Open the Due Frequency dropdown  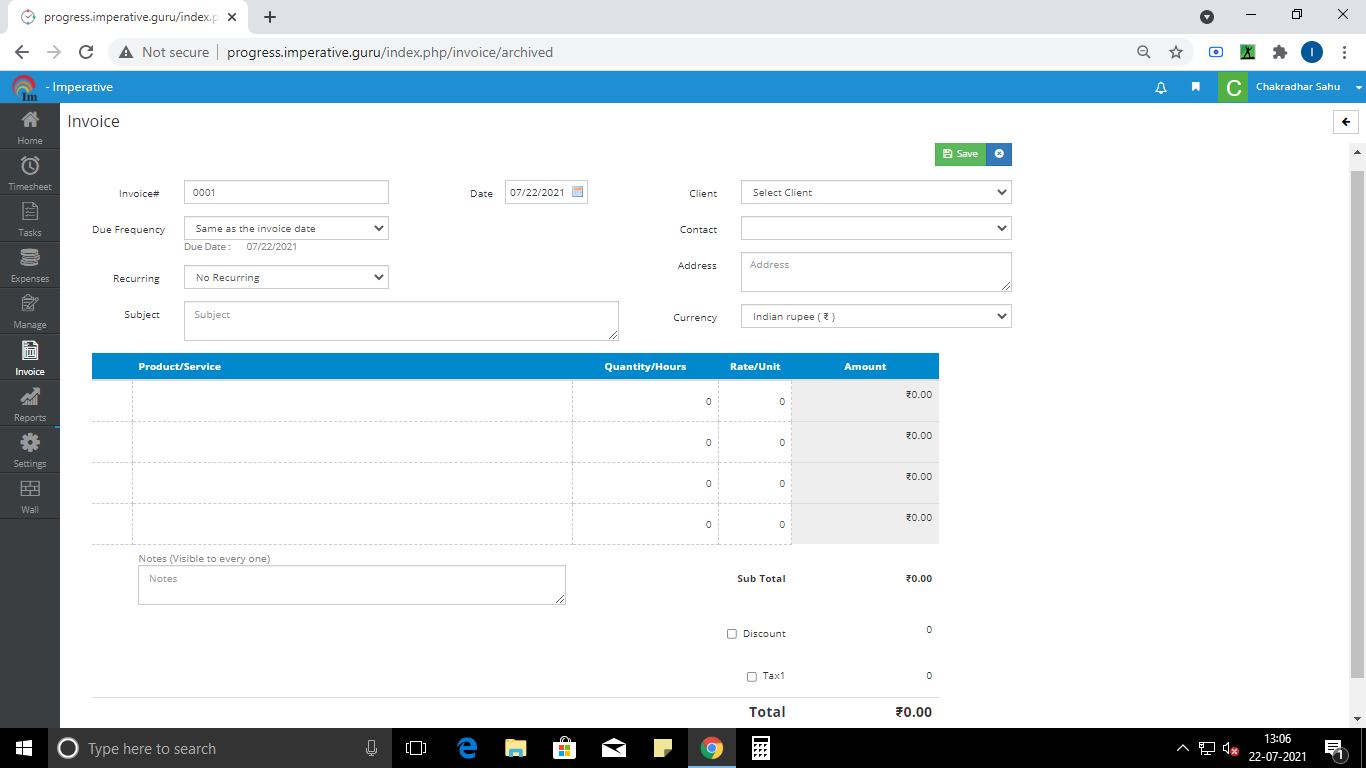(x=286, y=229)
